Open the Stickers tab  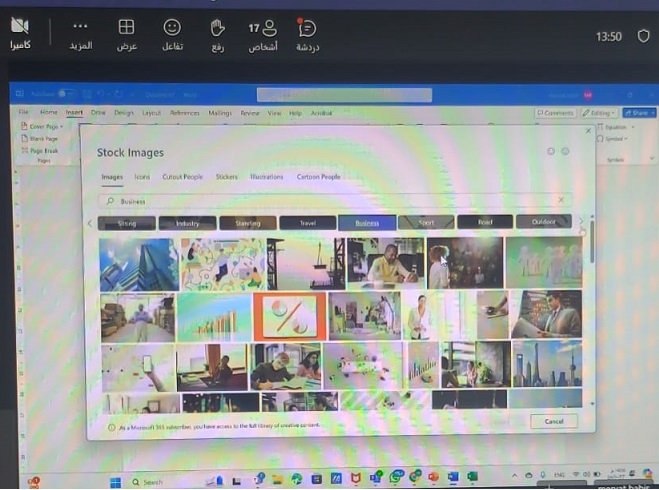[x=226, y=177]
